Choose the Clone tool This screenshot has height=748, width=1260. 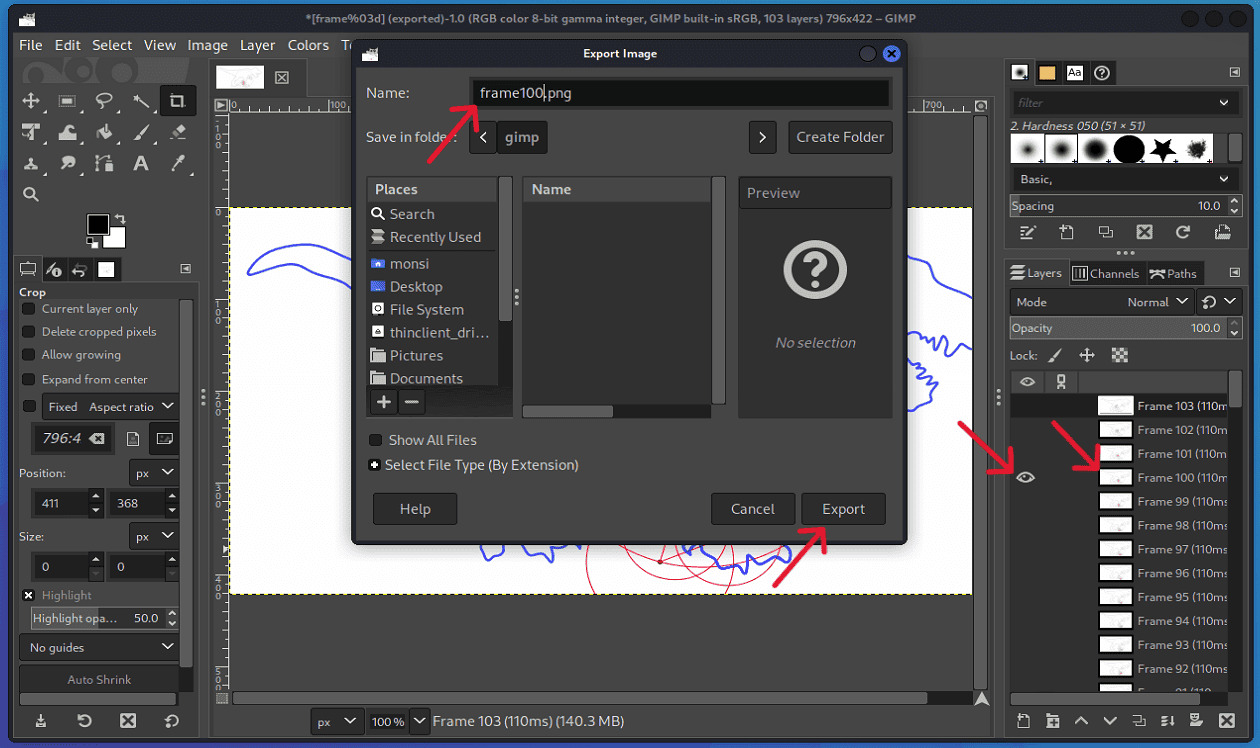(x=31, y=163)
